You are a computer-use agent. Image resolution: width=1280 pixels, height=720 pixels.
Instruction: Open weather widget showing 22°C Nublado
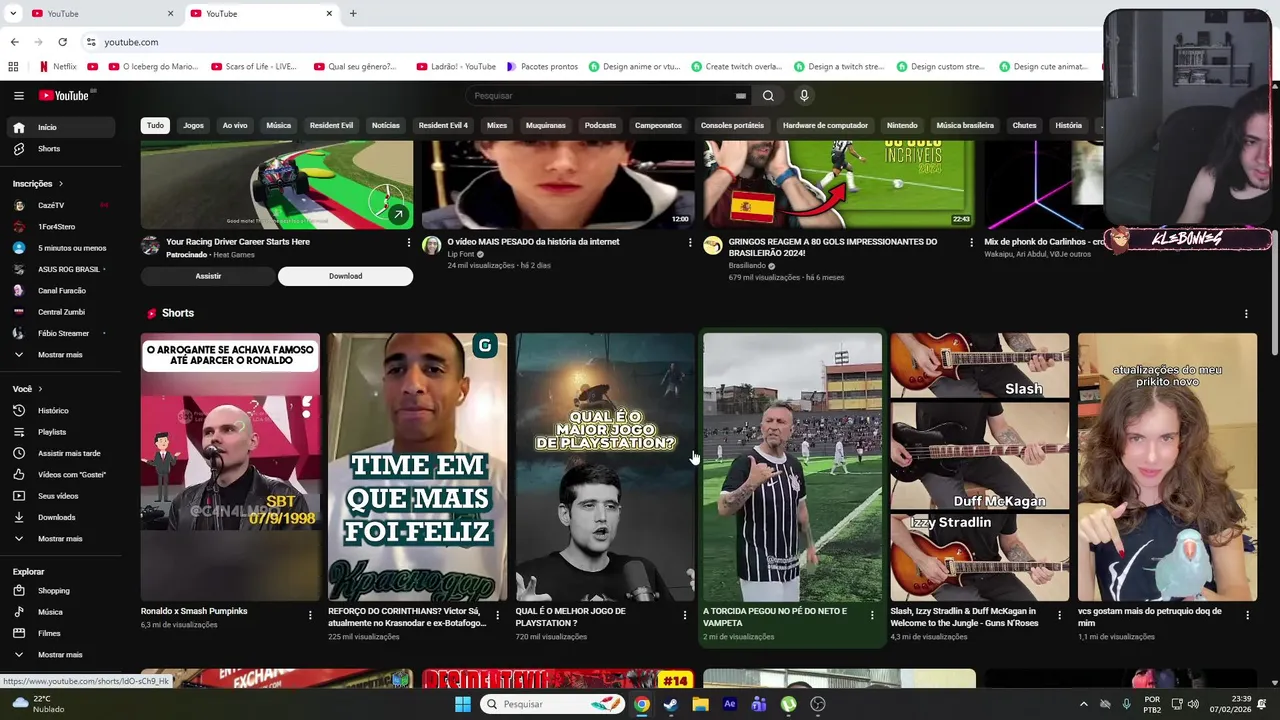click(38, 704)
